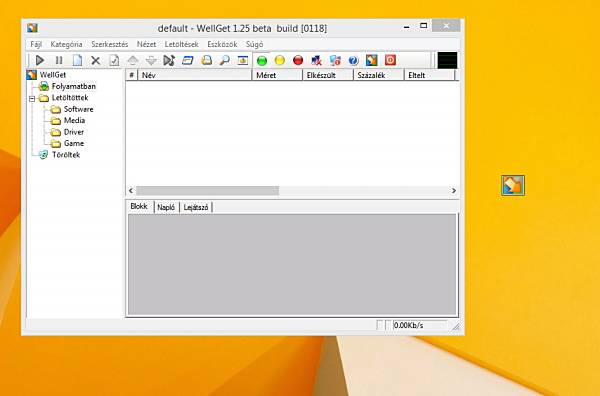The width and height of the screenshot is (600, 396).
Task: Open the Kategória menu
Action: click(x=66, y=44)
